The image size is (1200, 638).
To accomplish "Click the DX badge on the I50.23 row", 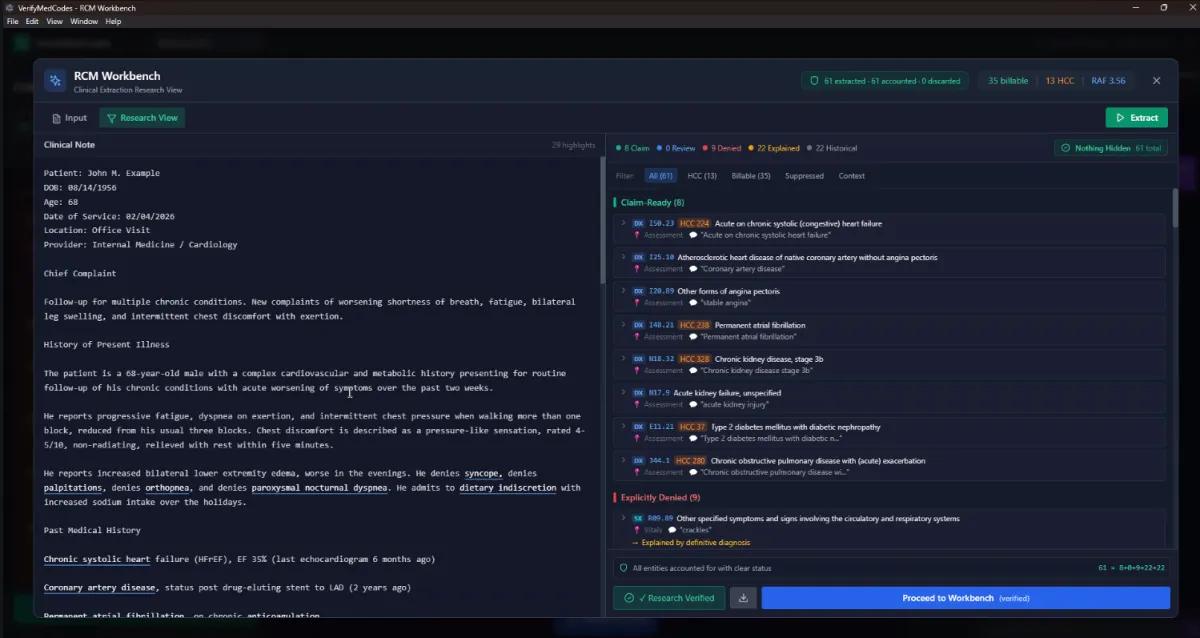I will pos(638,224).
